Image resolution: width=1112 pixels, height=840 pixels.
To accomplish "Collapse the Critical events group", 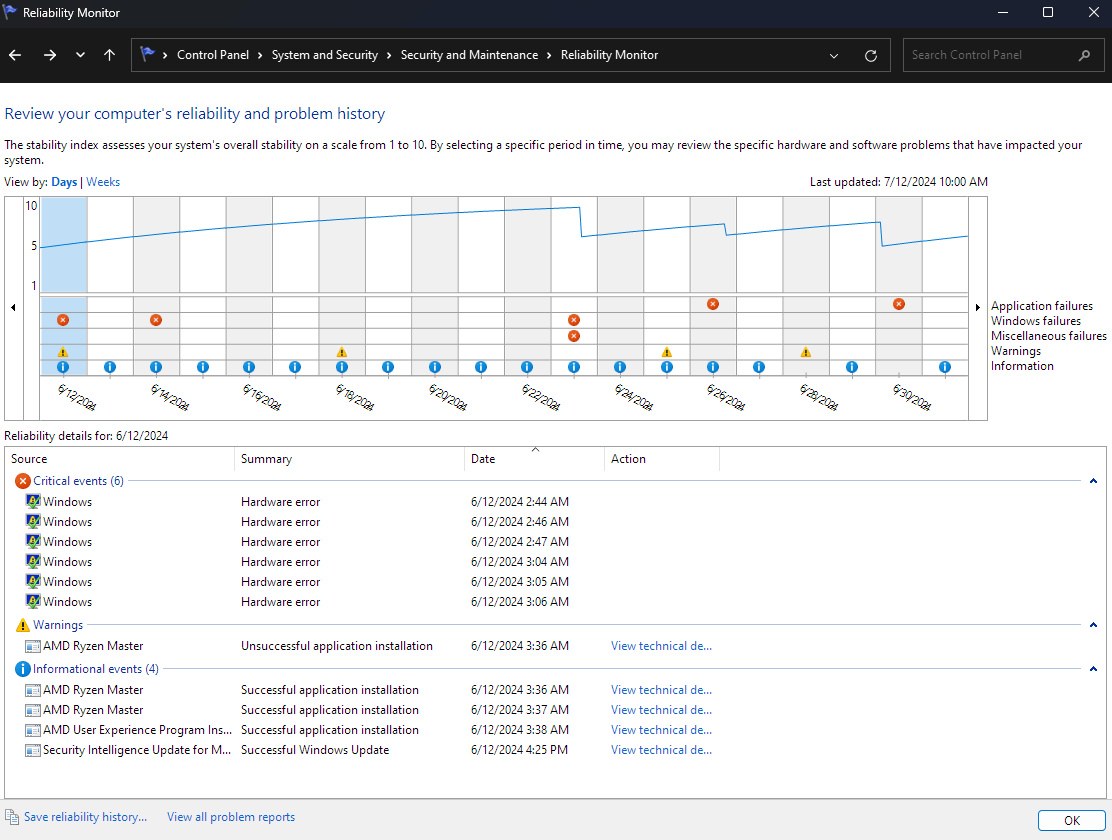I will pos(1093,481).
